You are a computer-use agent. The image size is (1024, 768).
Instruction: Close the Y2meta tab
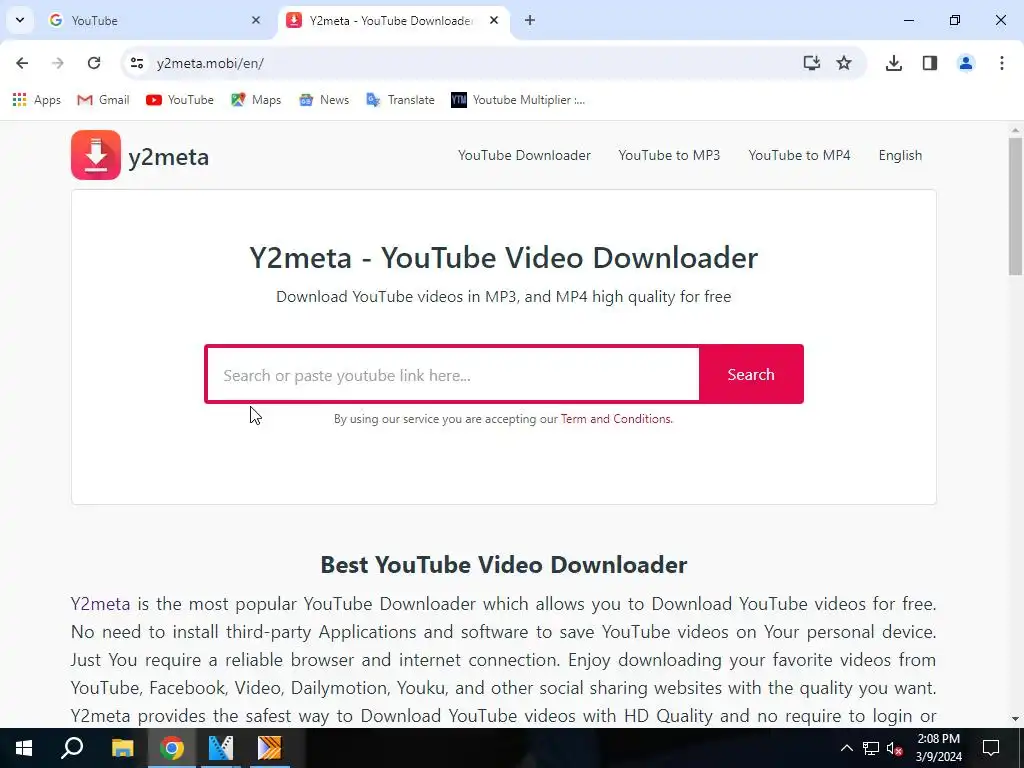[x=494, y=20]
